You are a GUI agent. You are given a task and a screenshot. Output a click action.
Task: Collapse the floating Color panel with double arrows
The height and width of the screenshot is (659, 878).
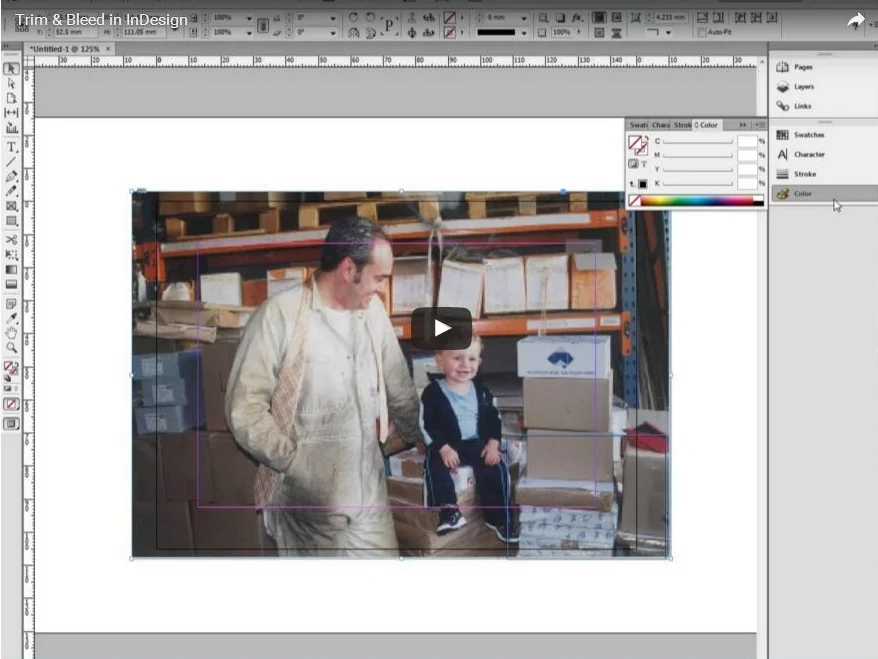point(742,125)
